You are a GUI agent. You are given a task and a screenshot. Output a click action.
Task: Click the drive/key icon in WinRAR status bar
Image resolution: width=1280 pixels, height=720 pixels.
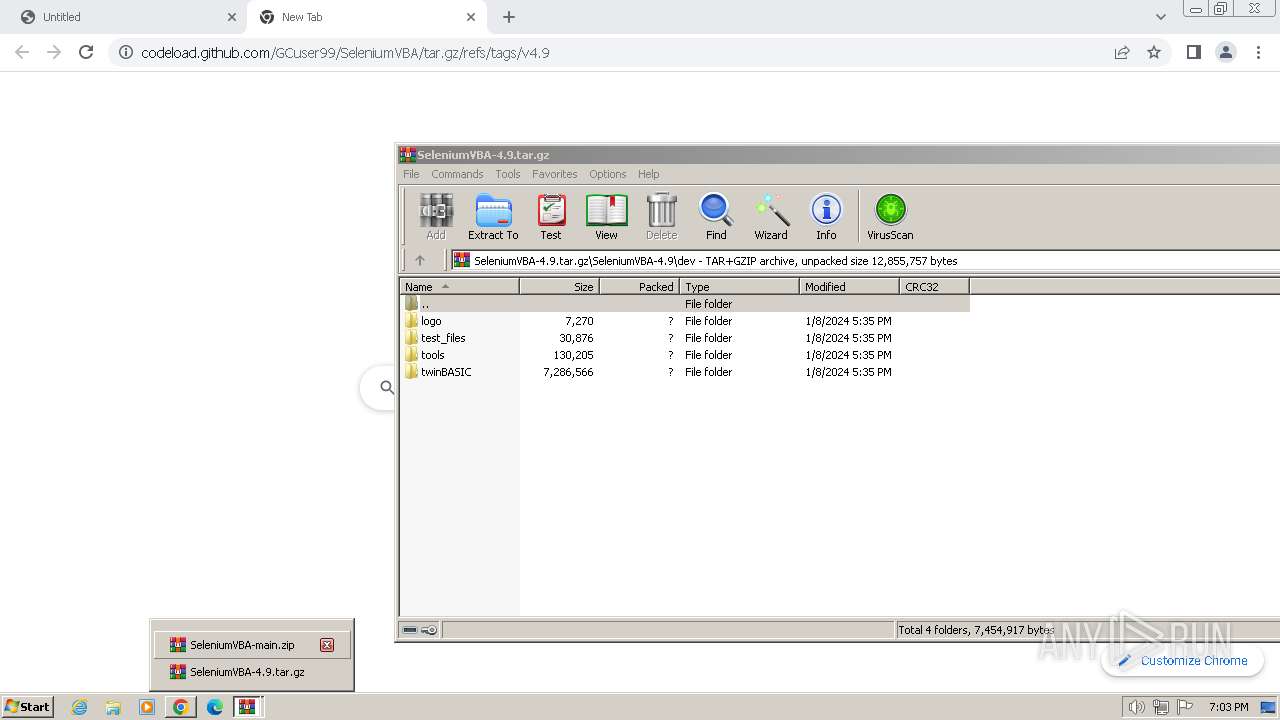click(x=419, y=630)
